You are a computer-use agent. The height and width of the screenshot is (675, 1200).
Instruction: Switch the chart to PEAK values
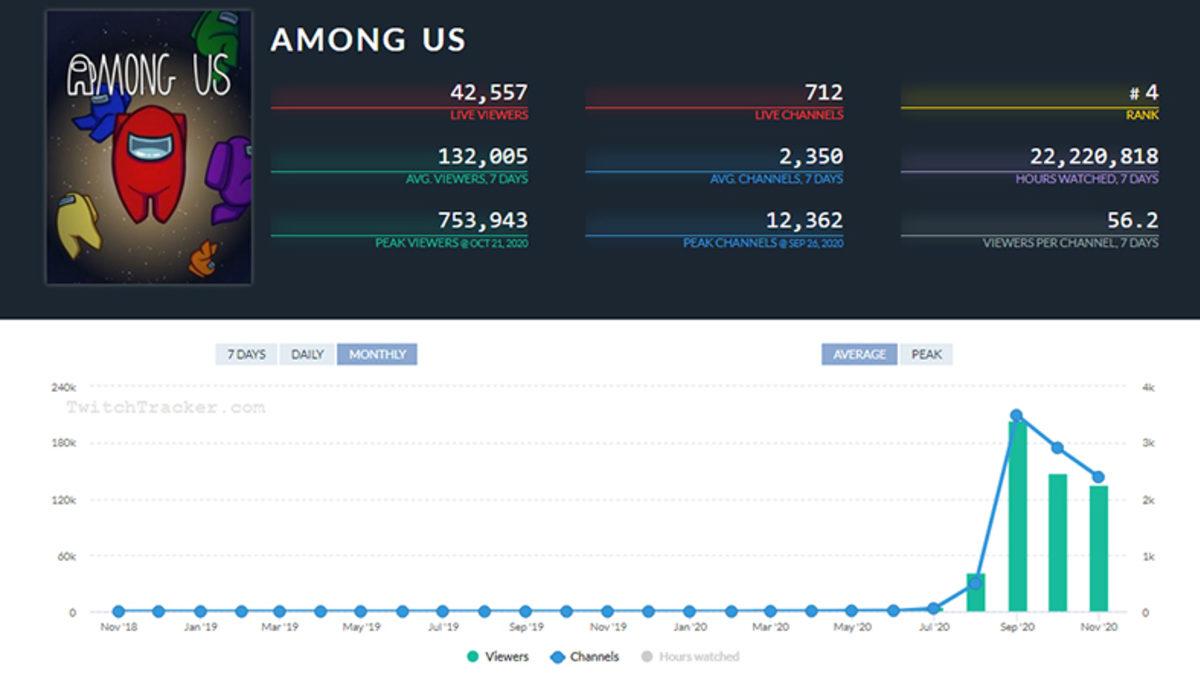[x=925, y=354]
